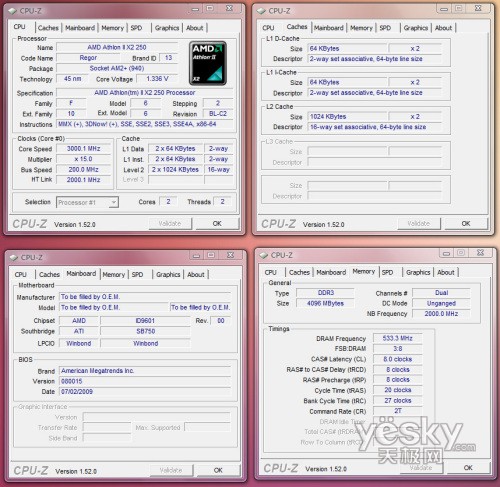Select CPU tab in the Memory window
Screen dimensions: 500x487
coord(271,273)
